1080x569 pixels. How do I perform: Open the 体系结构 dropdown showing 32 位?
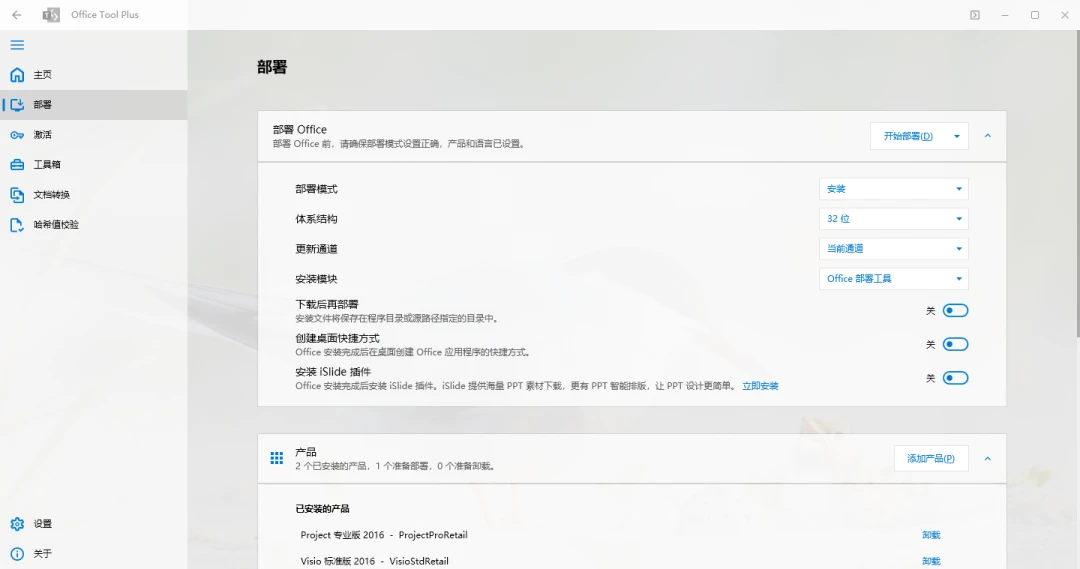pyautogui.click(x=893, y=219)
